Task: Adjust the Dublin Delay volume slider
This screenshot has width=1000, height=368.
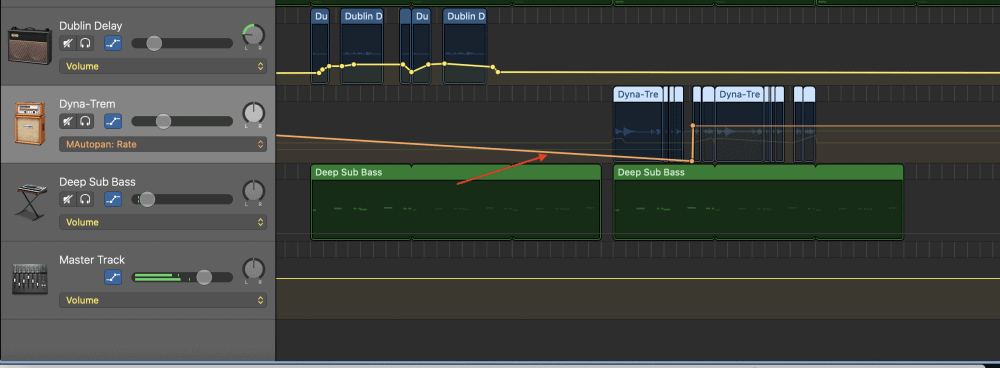Action: tap(154, 43)
